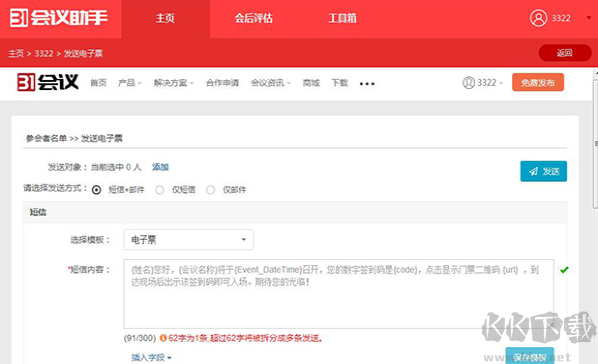
Task: Select the 仅短信 radio option
Action: [159, 190]
